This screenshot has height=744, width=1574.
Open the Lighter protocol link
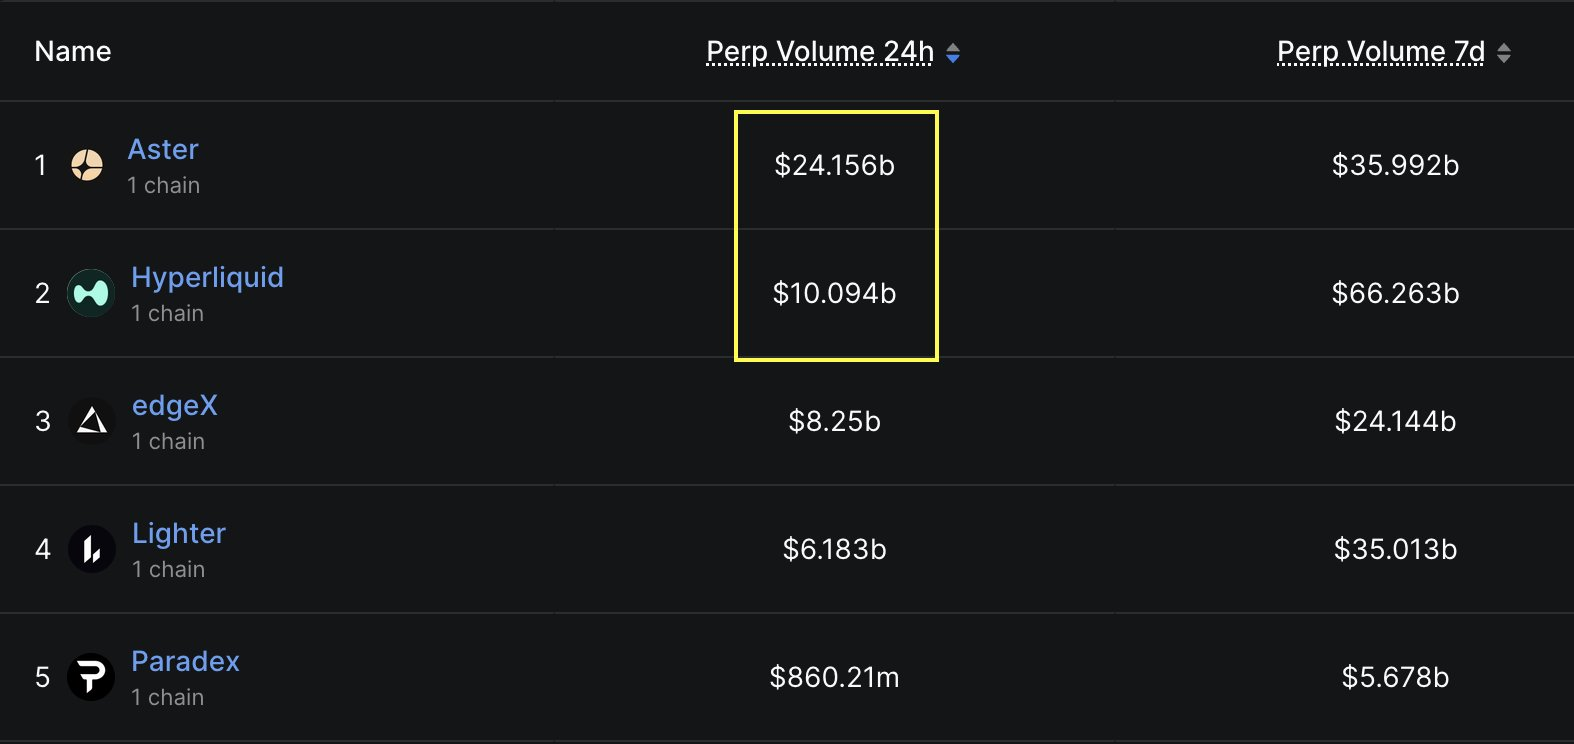(x=179, y=534)
